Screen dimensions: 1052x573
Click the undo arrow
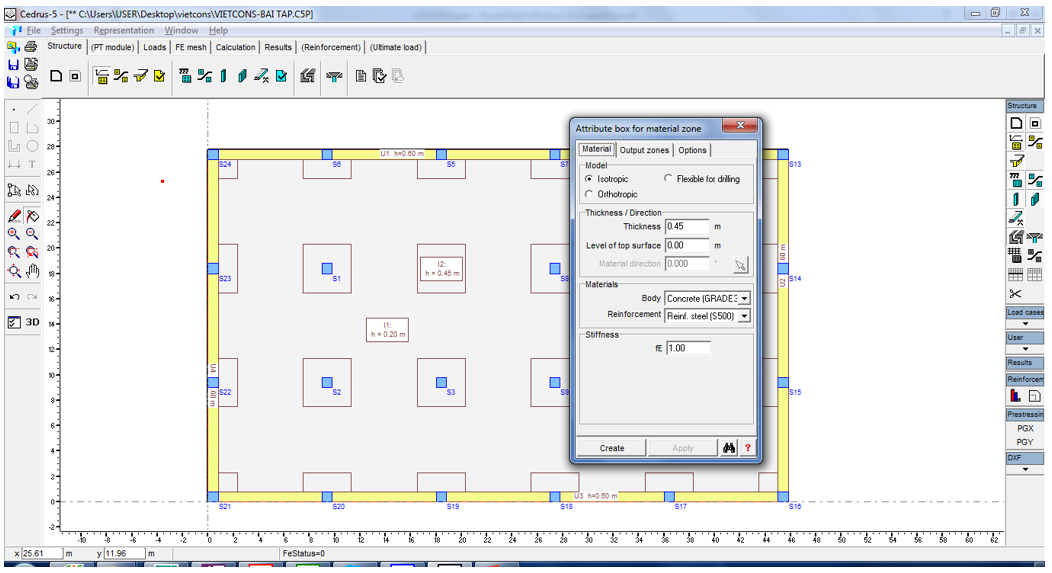click(x=14, y=297)
